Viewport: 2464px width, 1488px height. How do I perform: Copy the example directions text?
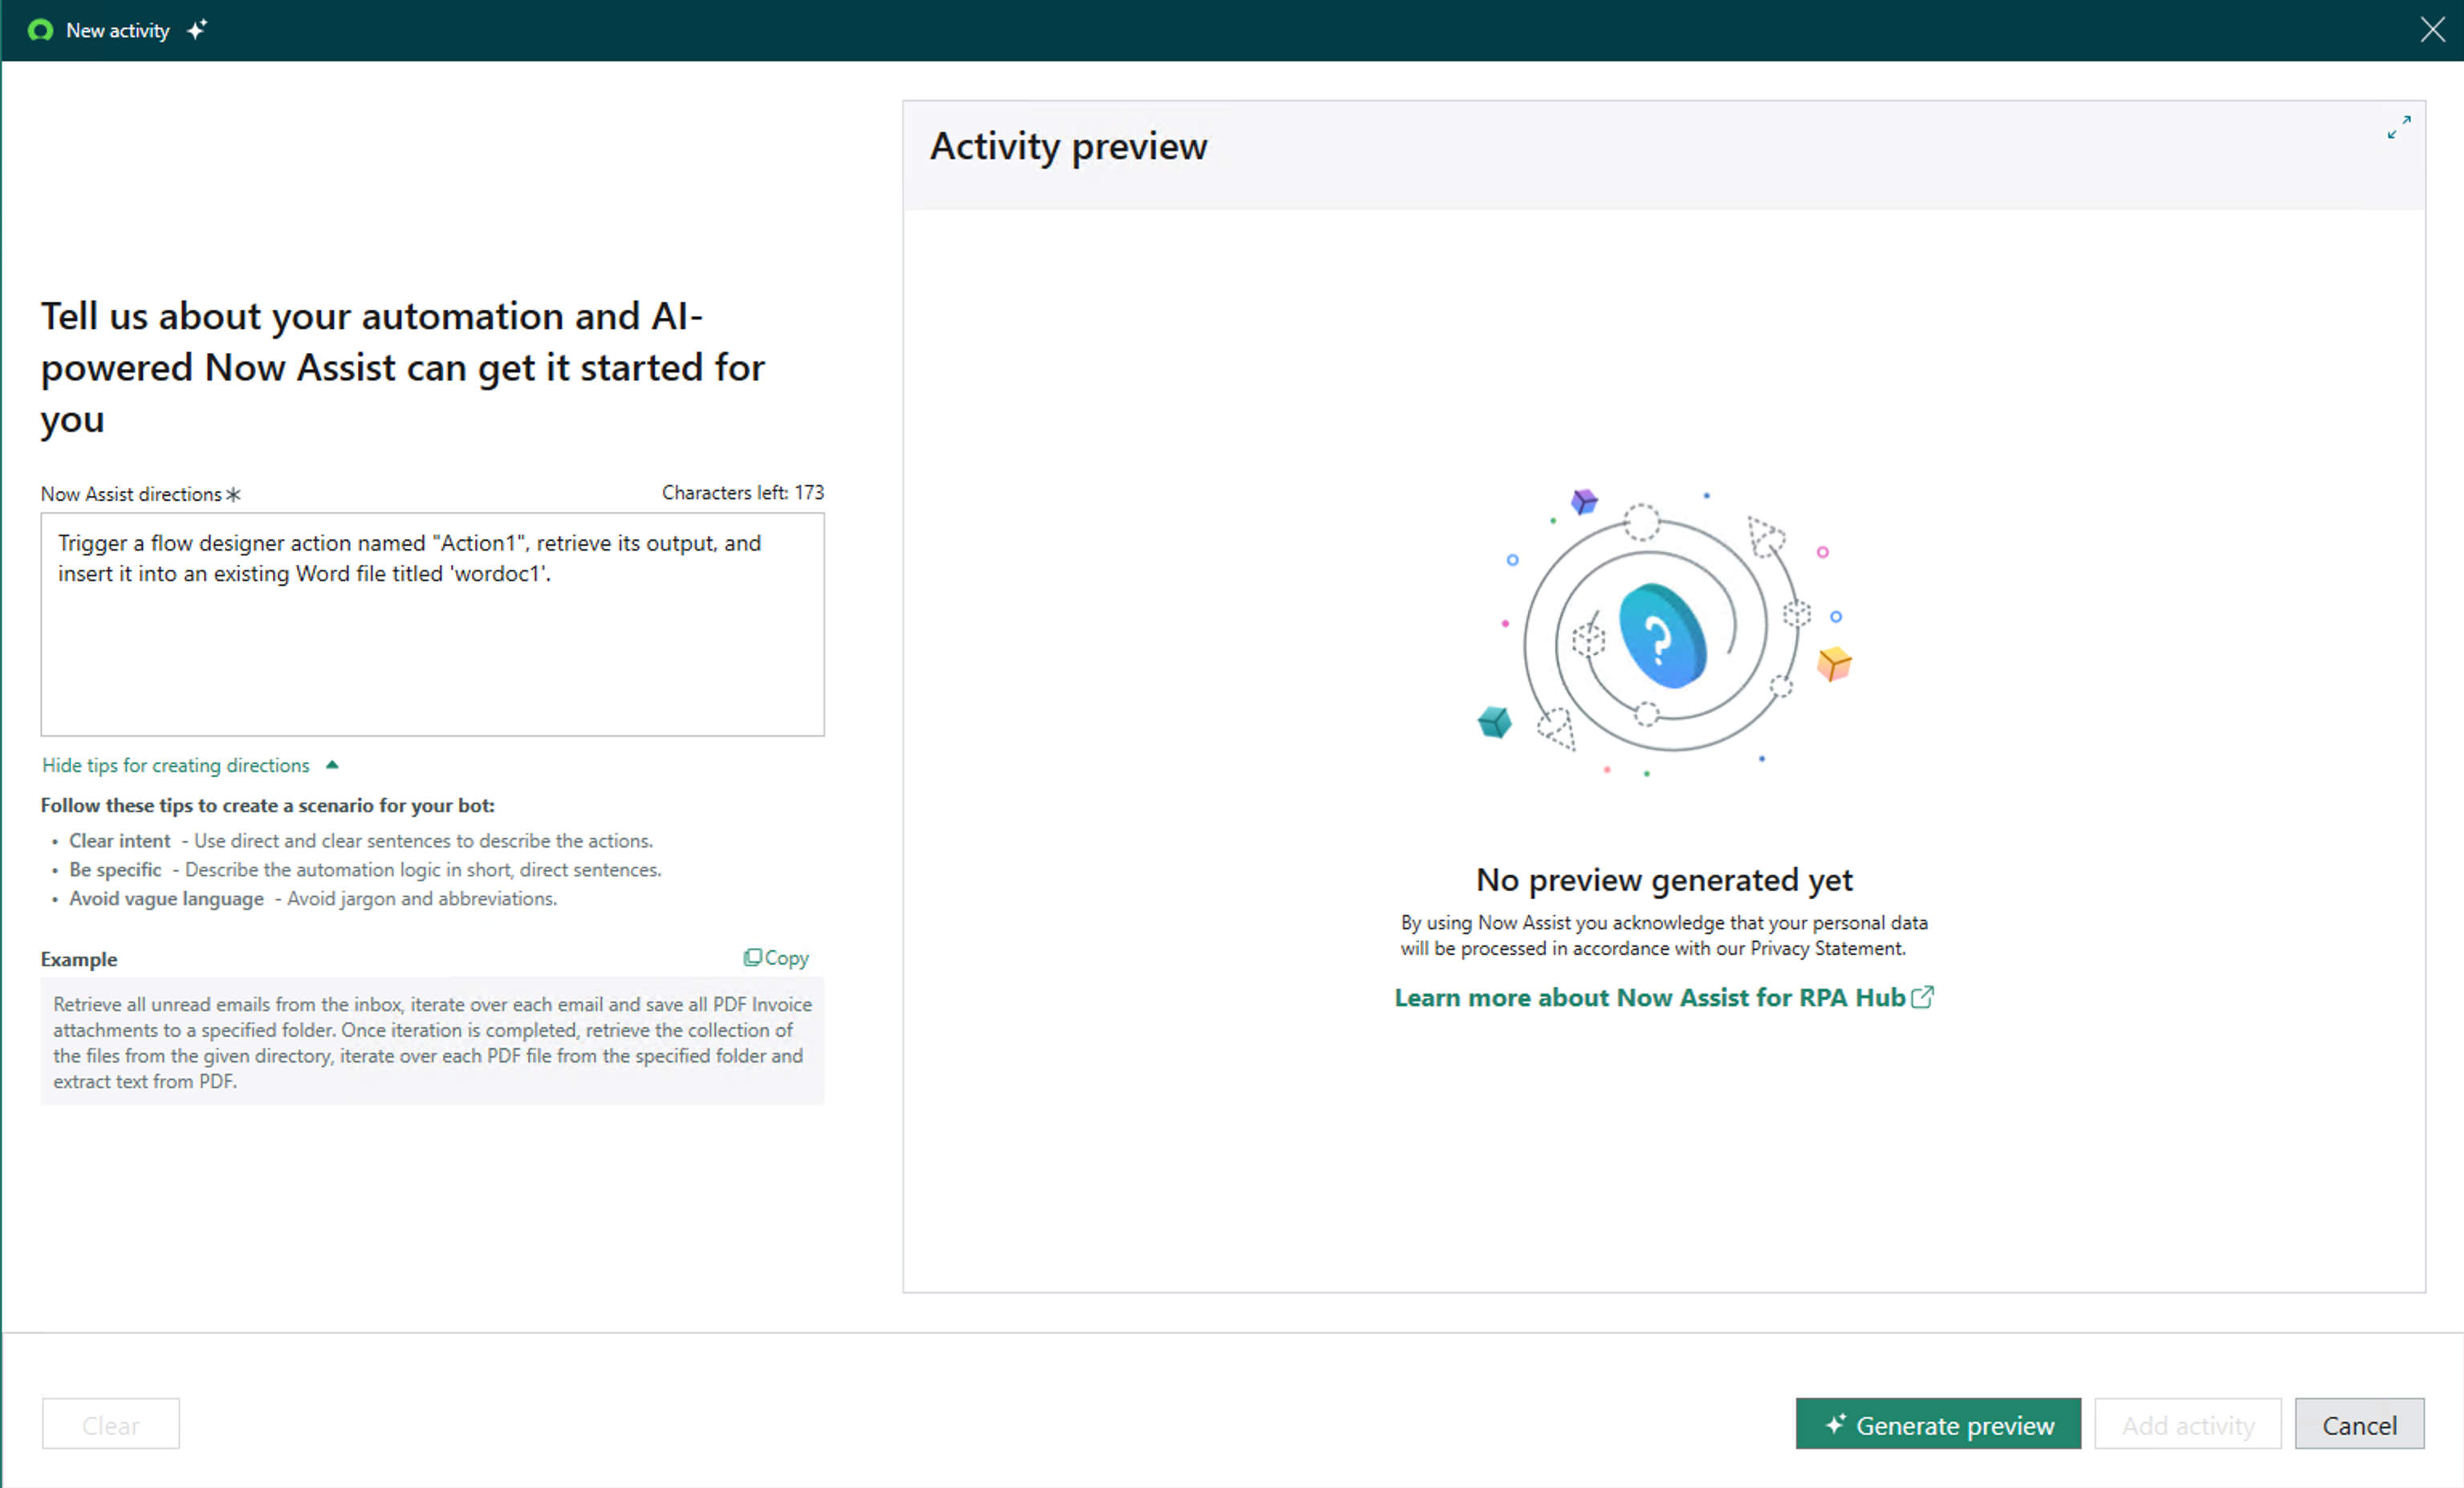click(x=776, y=958)
